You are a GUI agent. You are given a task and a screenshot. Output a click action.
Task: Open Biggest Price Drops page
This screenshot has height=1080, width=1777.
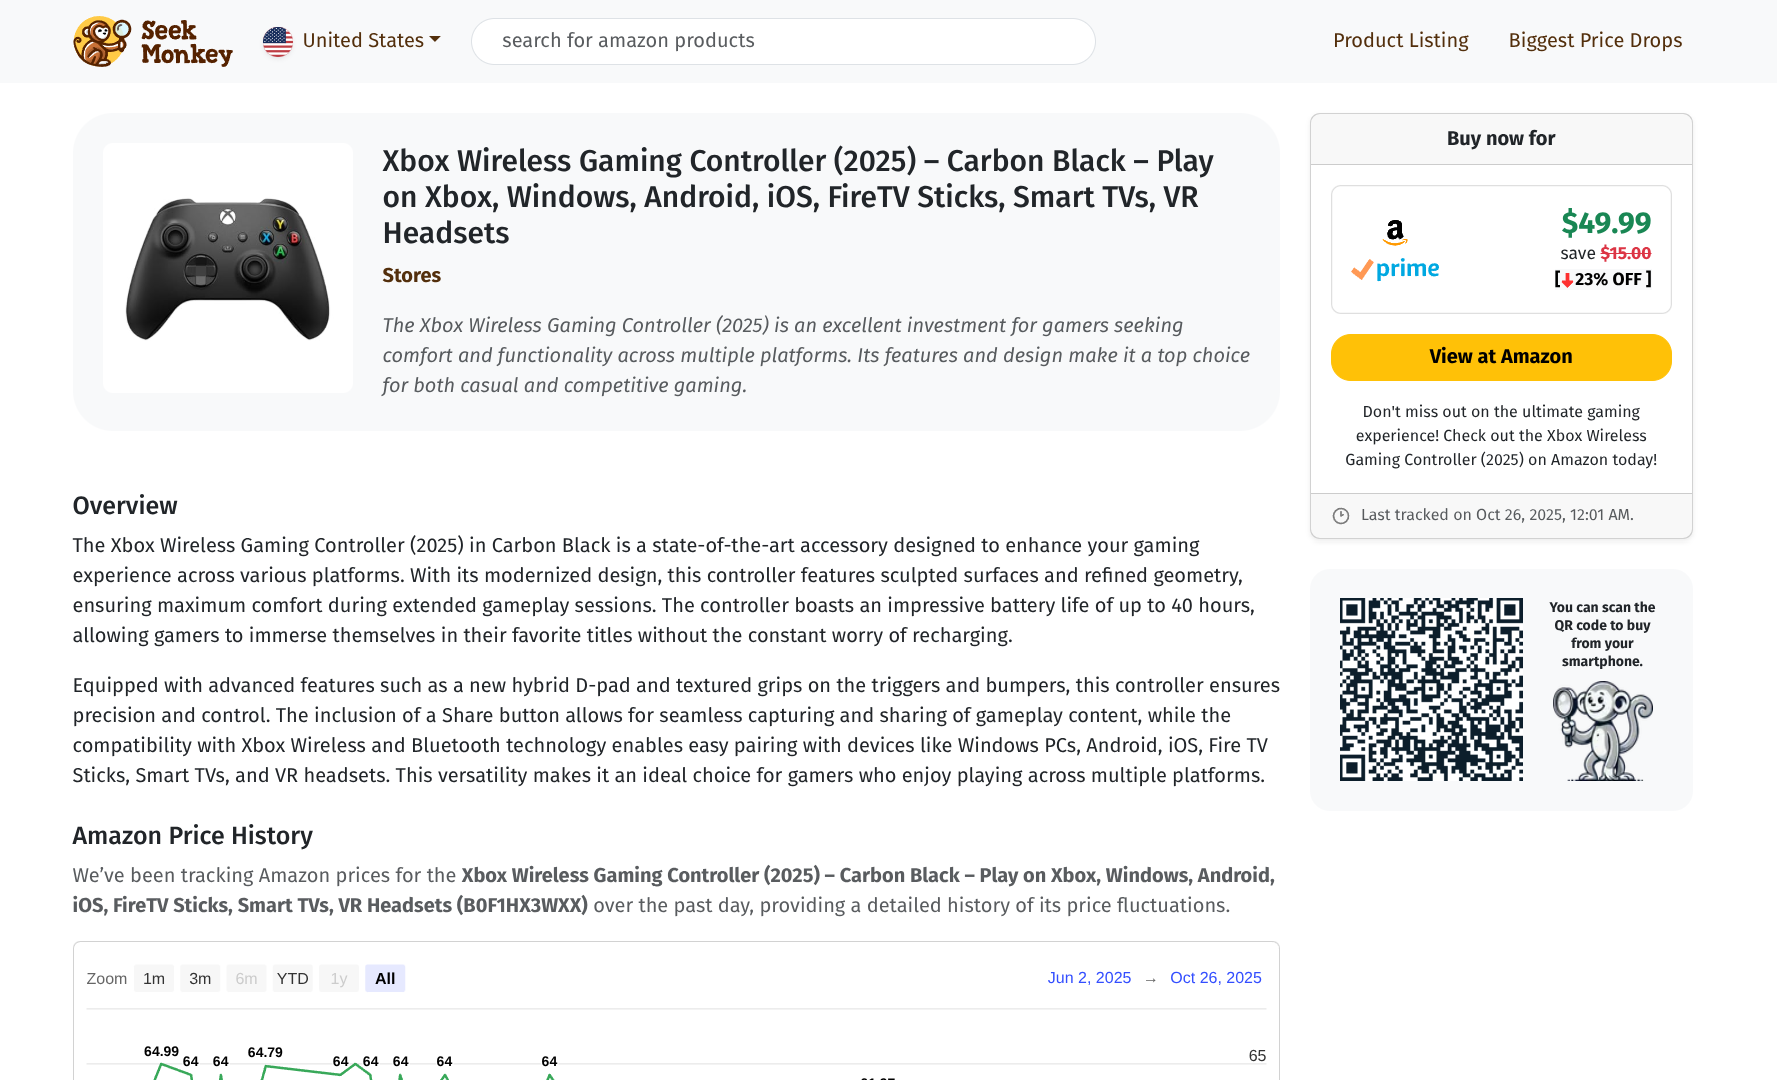(x=1595, y=41)
